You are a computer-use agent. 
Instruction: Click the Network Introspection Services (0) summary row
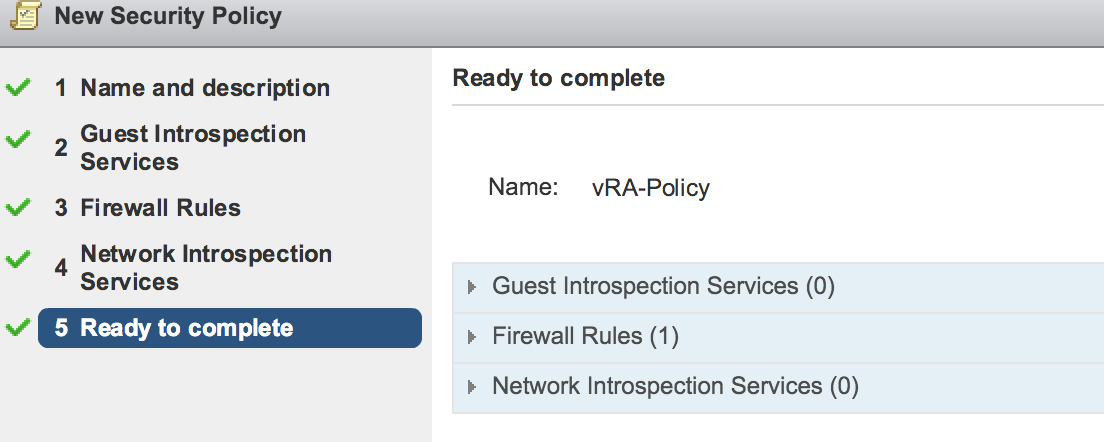675,386
